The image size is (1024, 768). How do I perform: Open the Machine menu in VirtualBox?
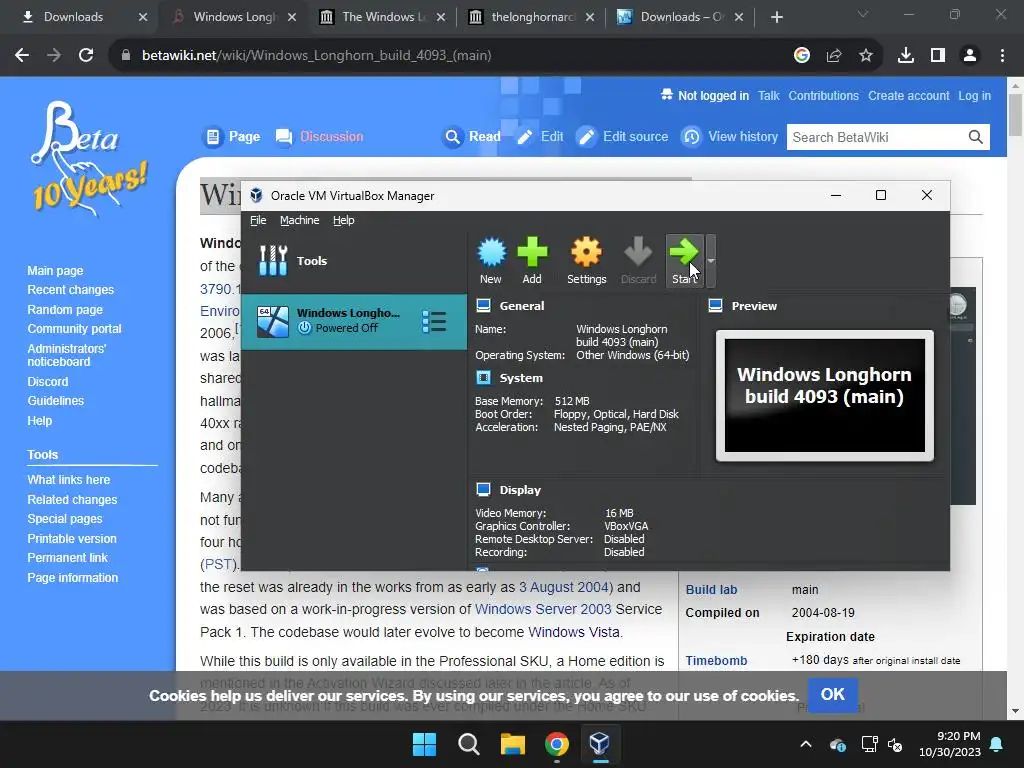(x=299, y=220)
